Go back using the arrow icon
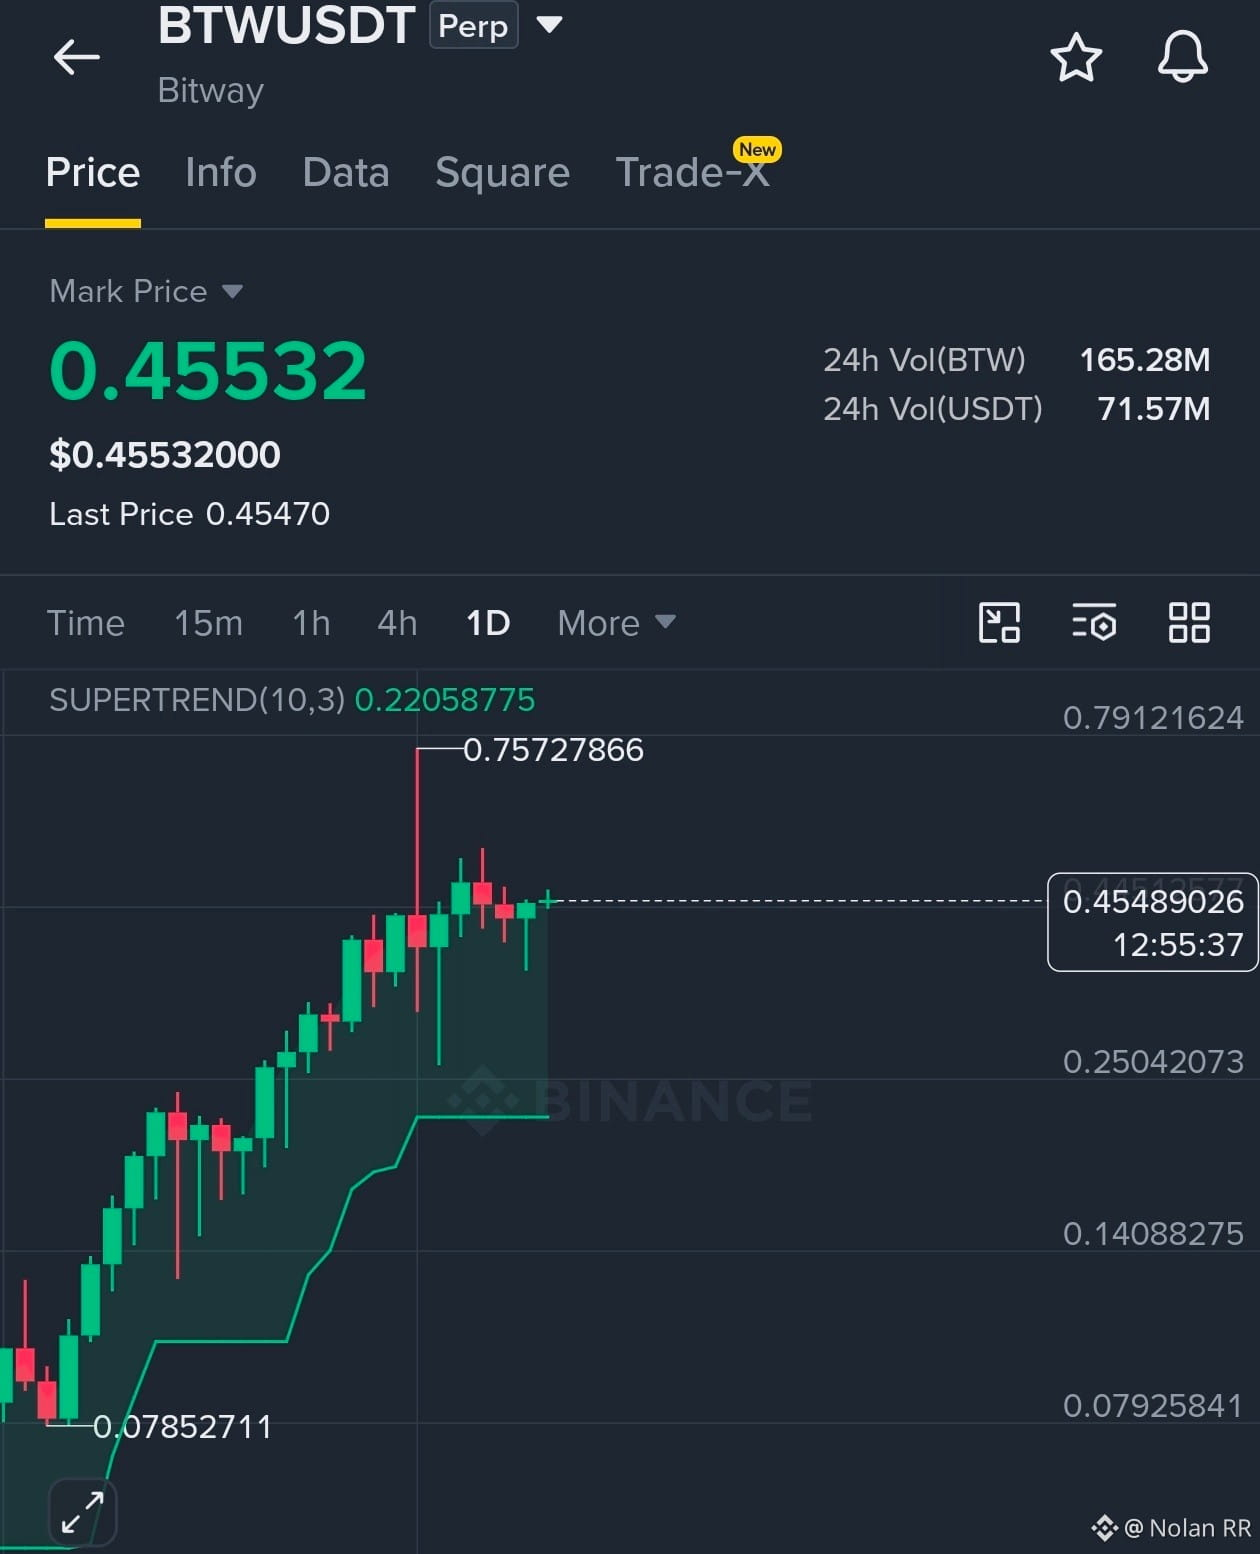Image resolution: width=1260 pixels, height=1554 pixels. (77, 57)
